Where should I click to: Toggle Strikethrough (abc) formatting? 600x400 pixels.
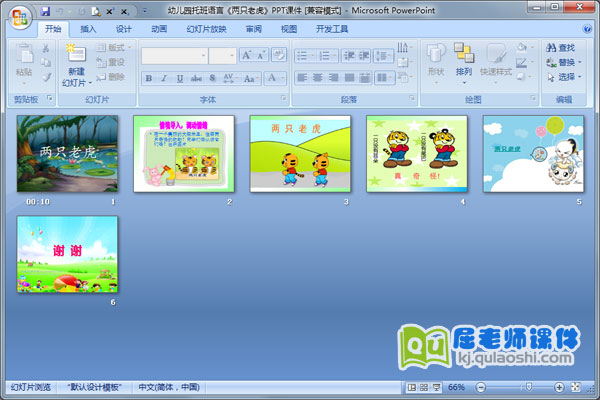click(196, 78)
